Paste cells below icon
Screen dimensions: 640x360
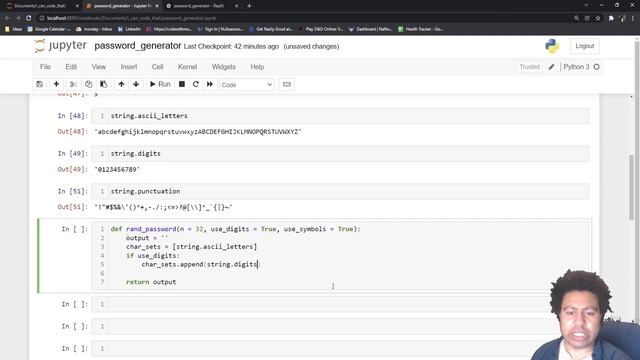tap(104, 84)
